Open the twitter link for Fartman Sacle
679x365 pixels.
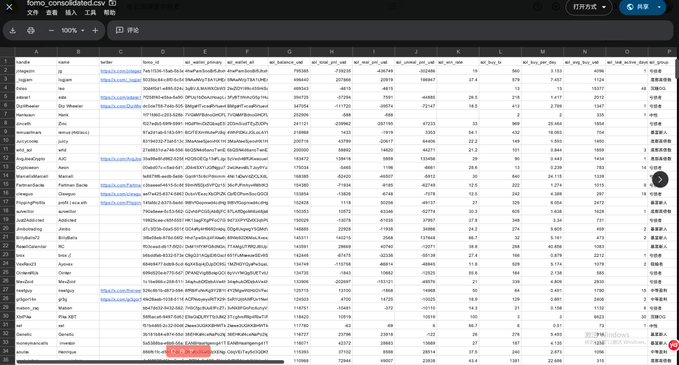[x=120, y=185]
